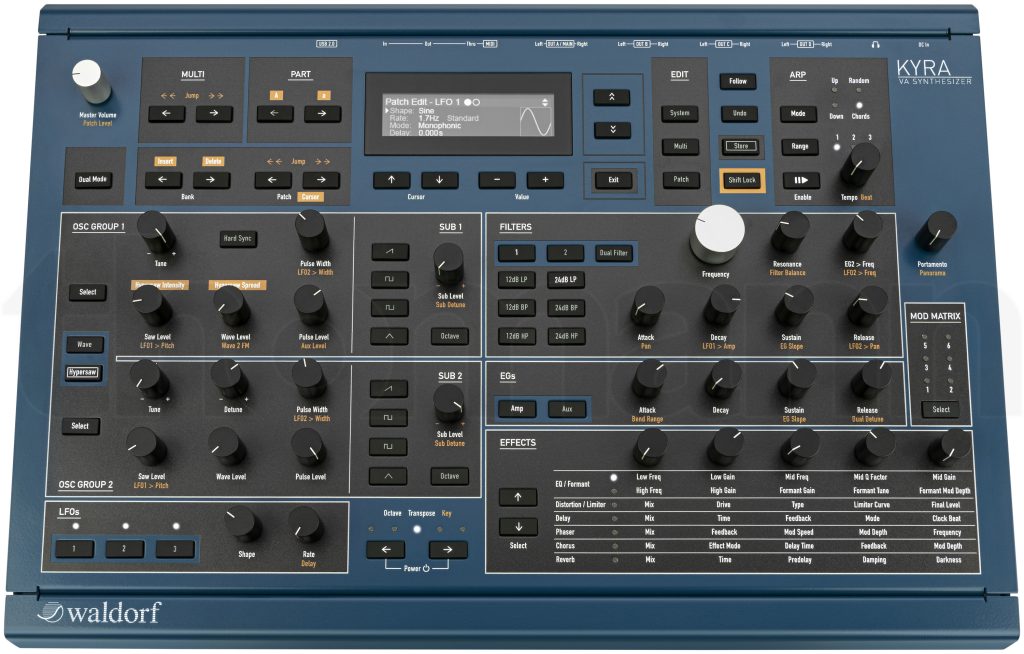Click the MULTI right arrow button
The width and height of the screenshot is (1024, 654).
pyautogui.click(x=214, y=114)
